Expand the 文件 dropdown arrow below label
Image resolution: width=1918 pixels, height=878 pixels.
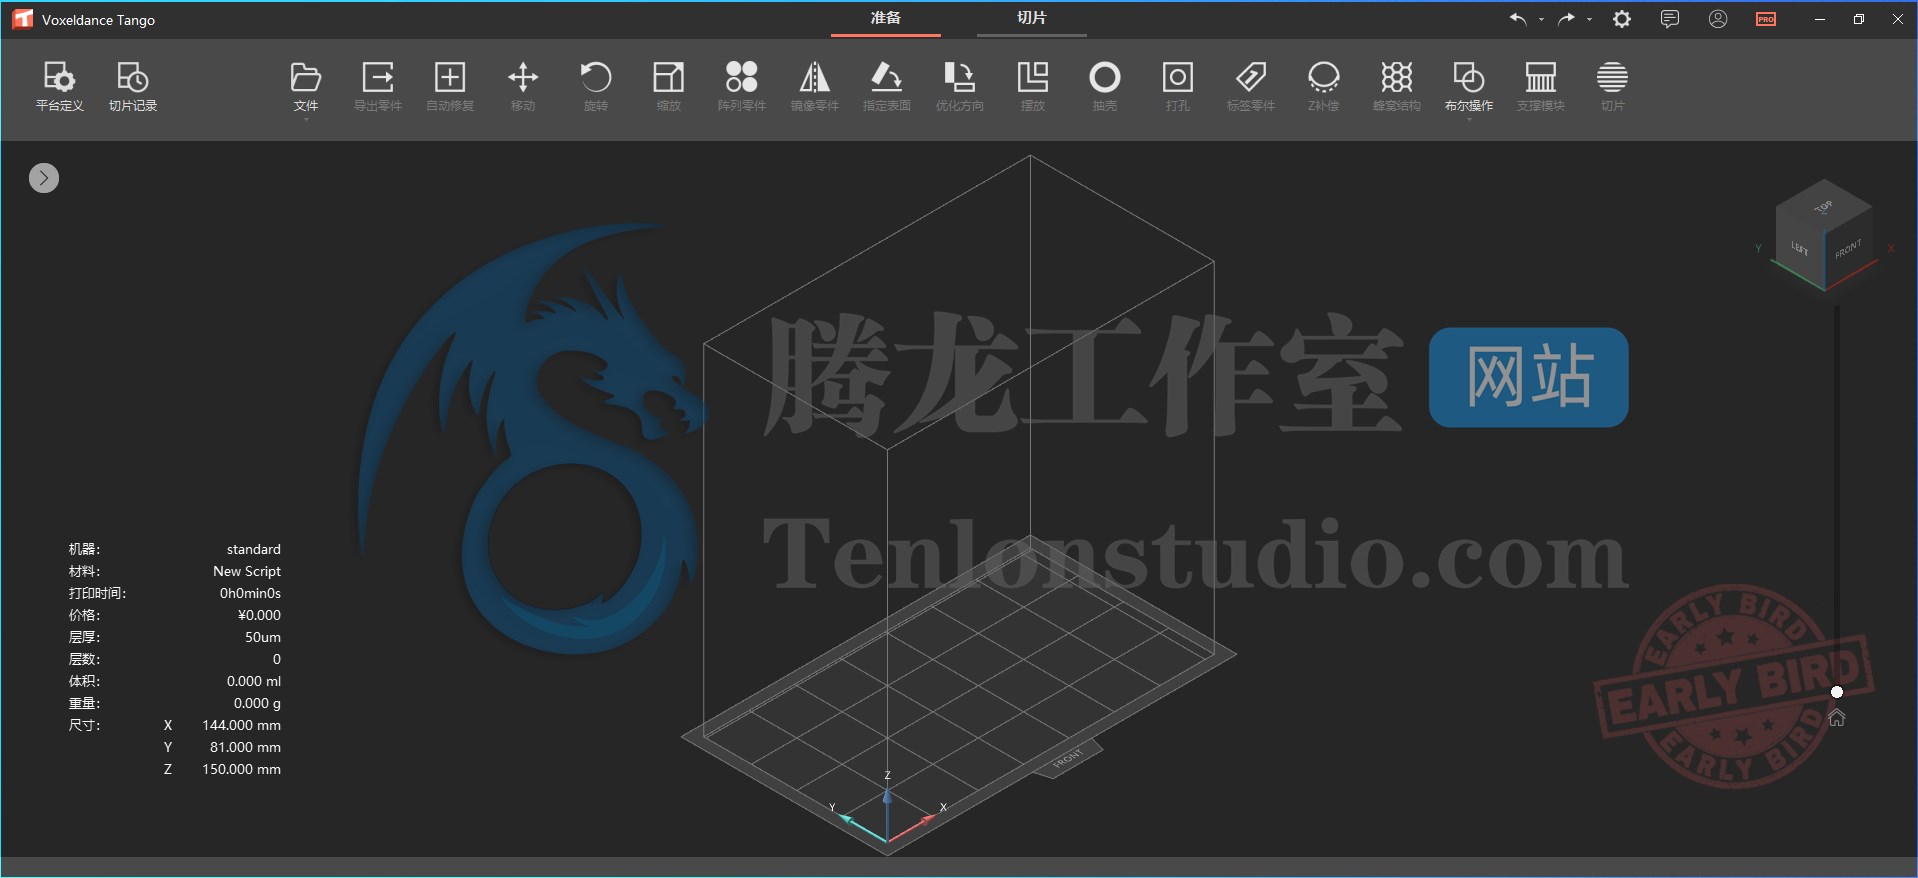(306, 119)
